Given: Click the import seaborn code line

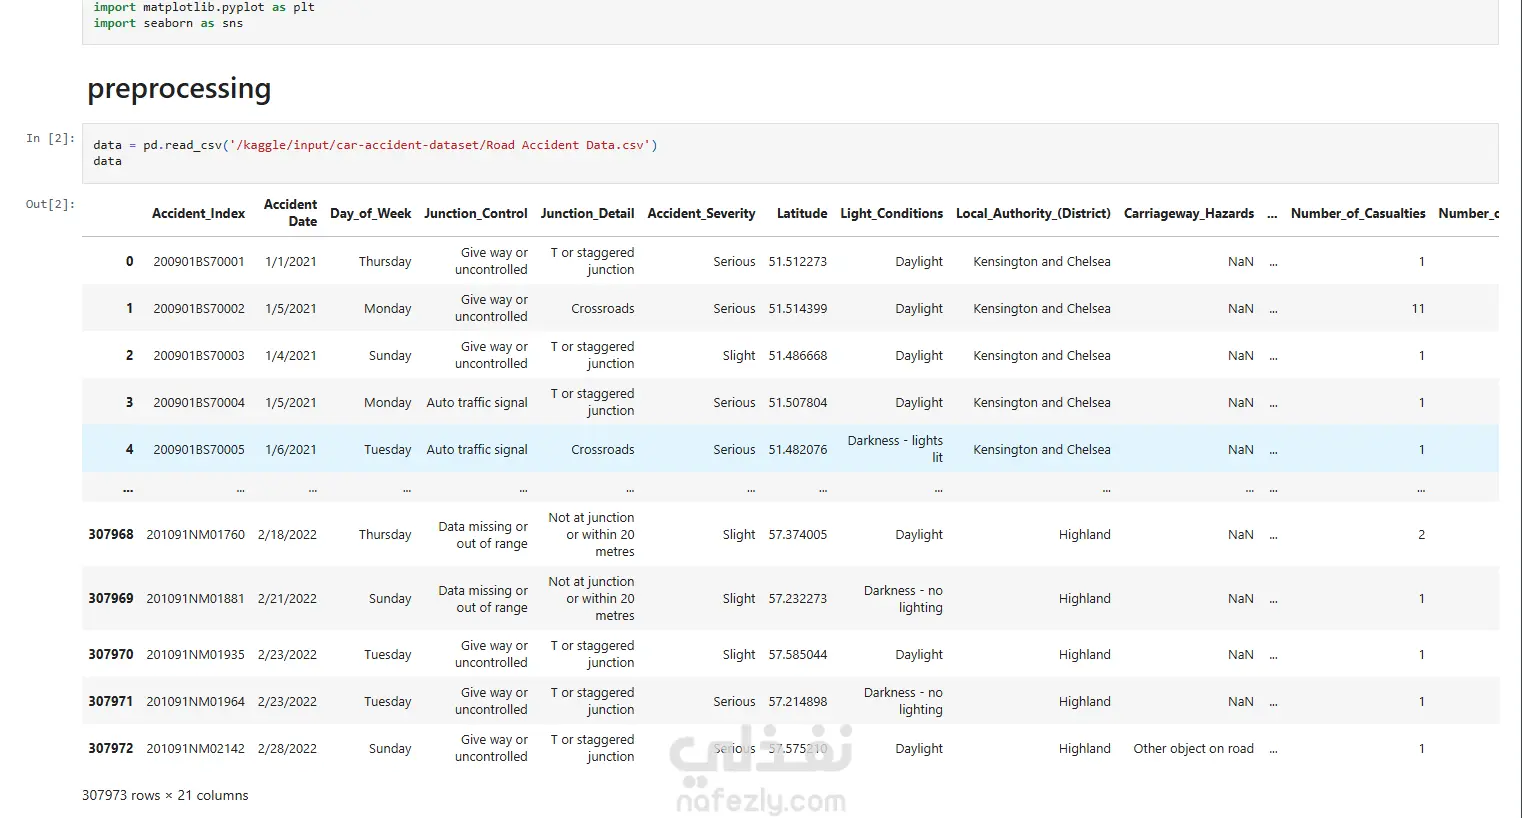Looking at the screenshot, I should point(168,23).
